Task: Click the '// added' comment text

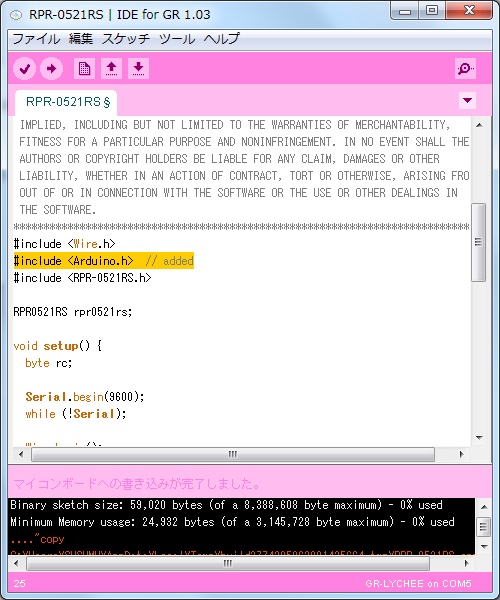Action: (169, 261)
